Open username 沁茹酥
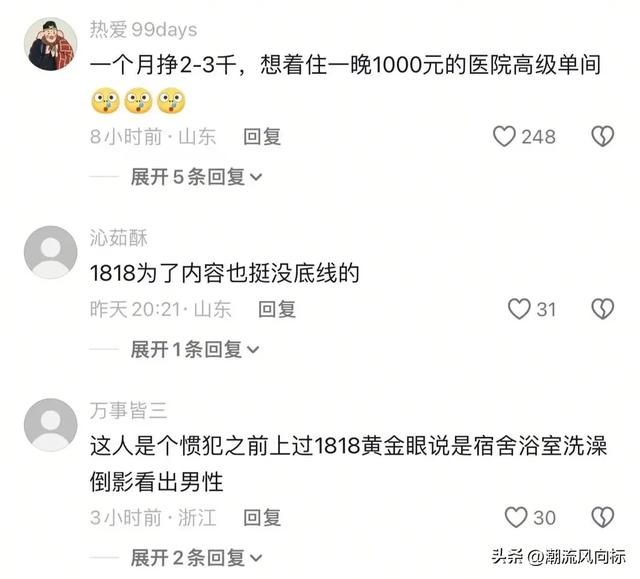 [119, 238]
